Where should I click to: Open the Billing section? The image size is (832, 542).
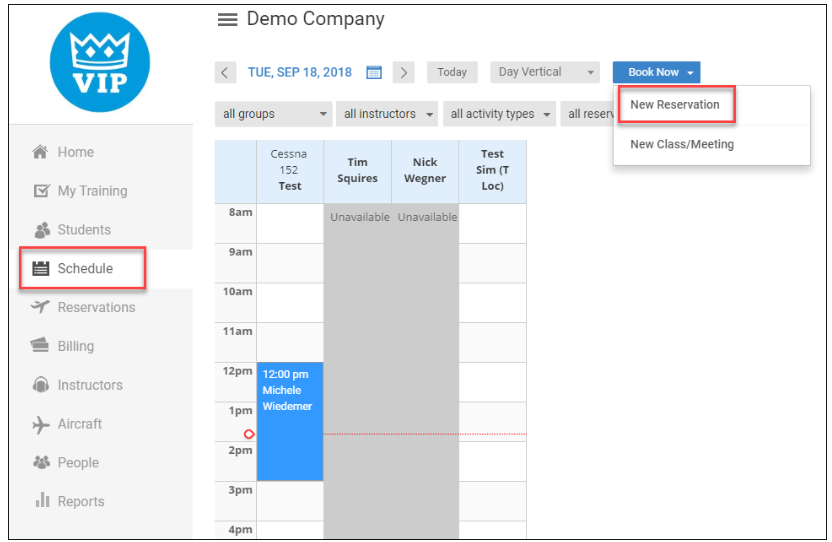(x=75, y=346)
